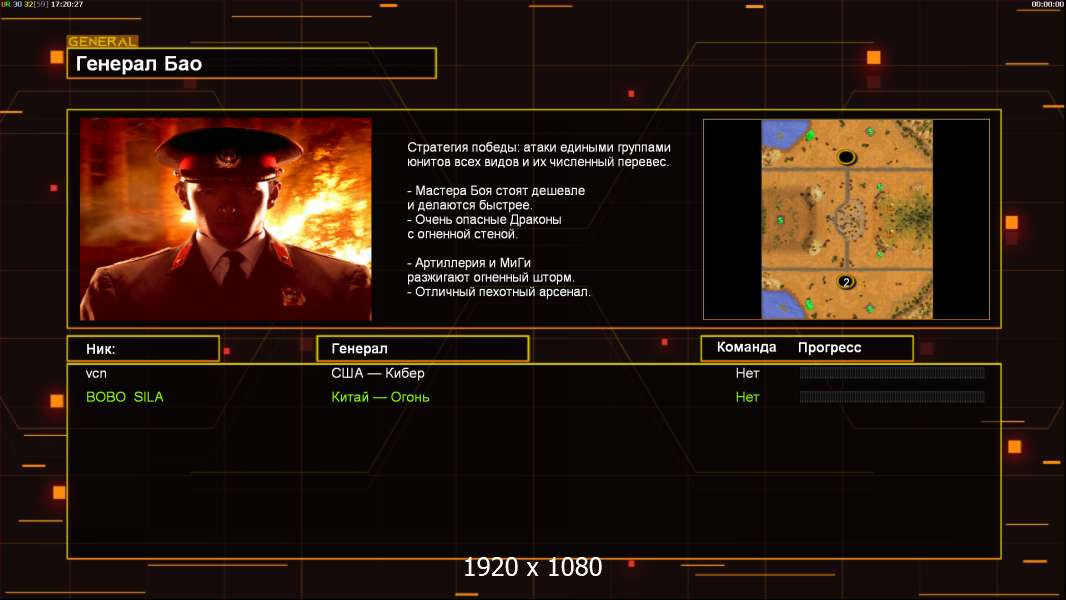Click the Команда column header

tap(746, 347)
